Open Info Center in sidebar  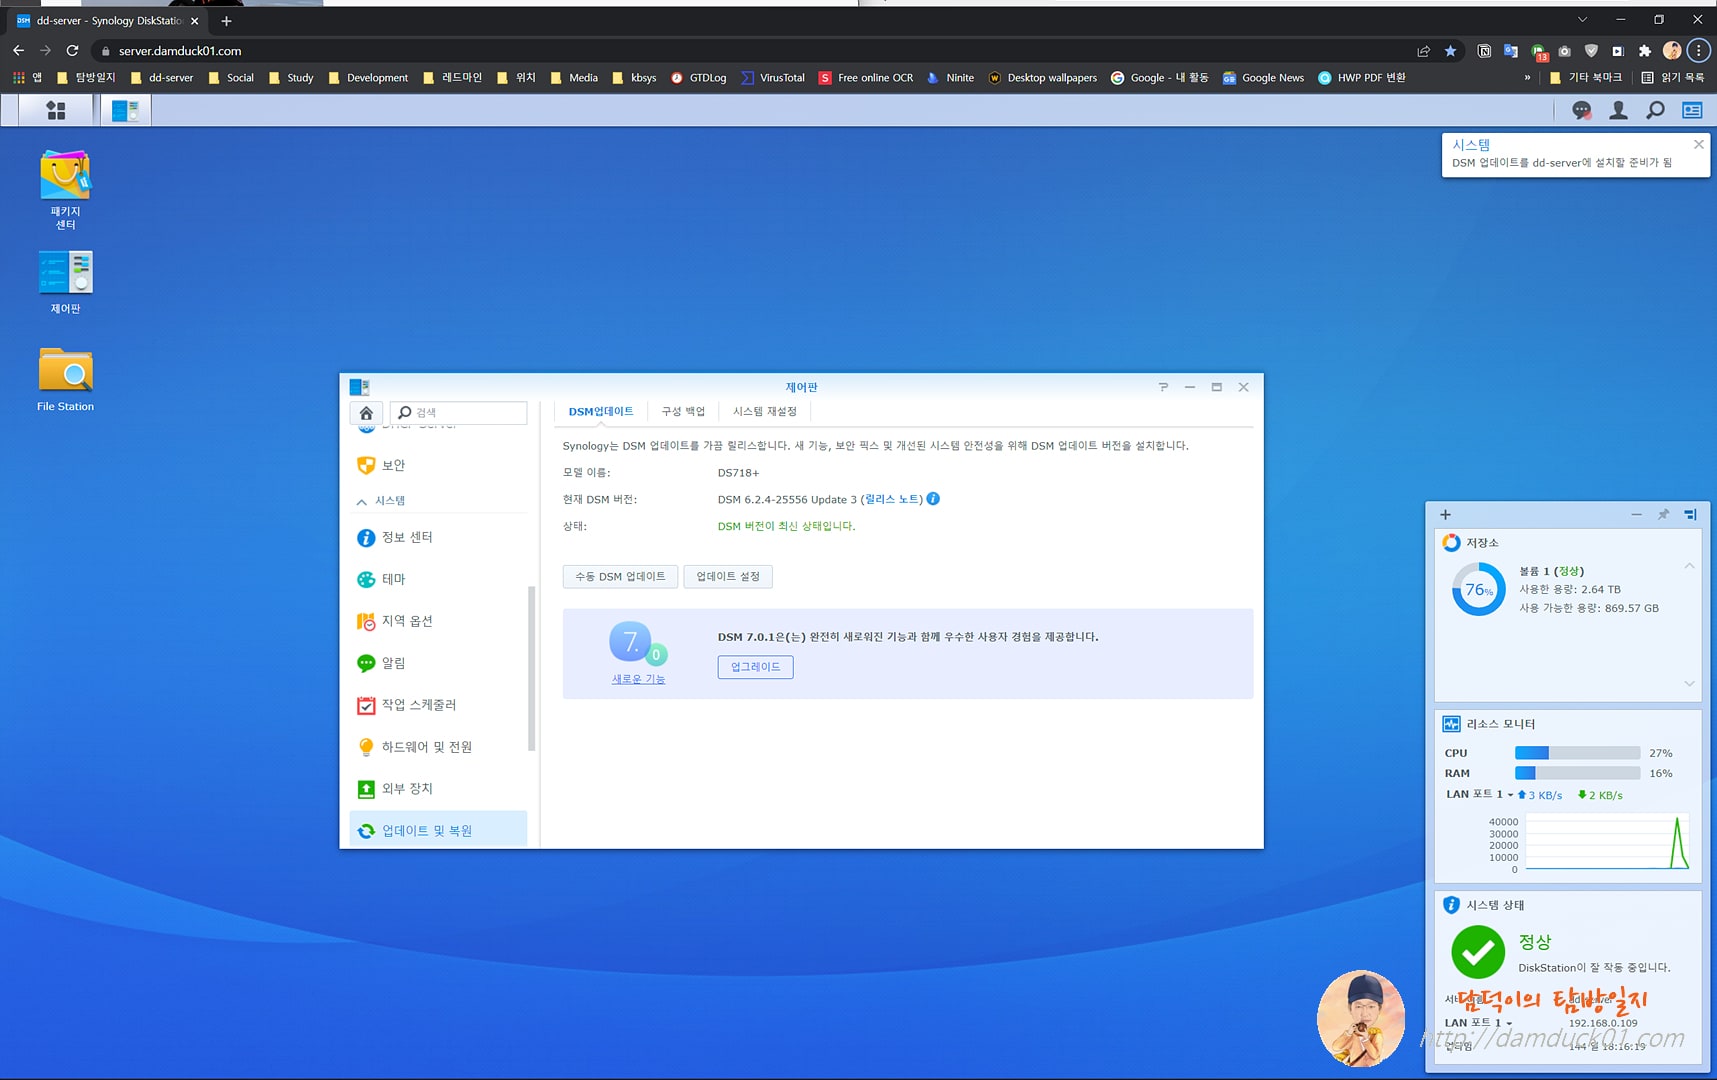coord(439,537)
